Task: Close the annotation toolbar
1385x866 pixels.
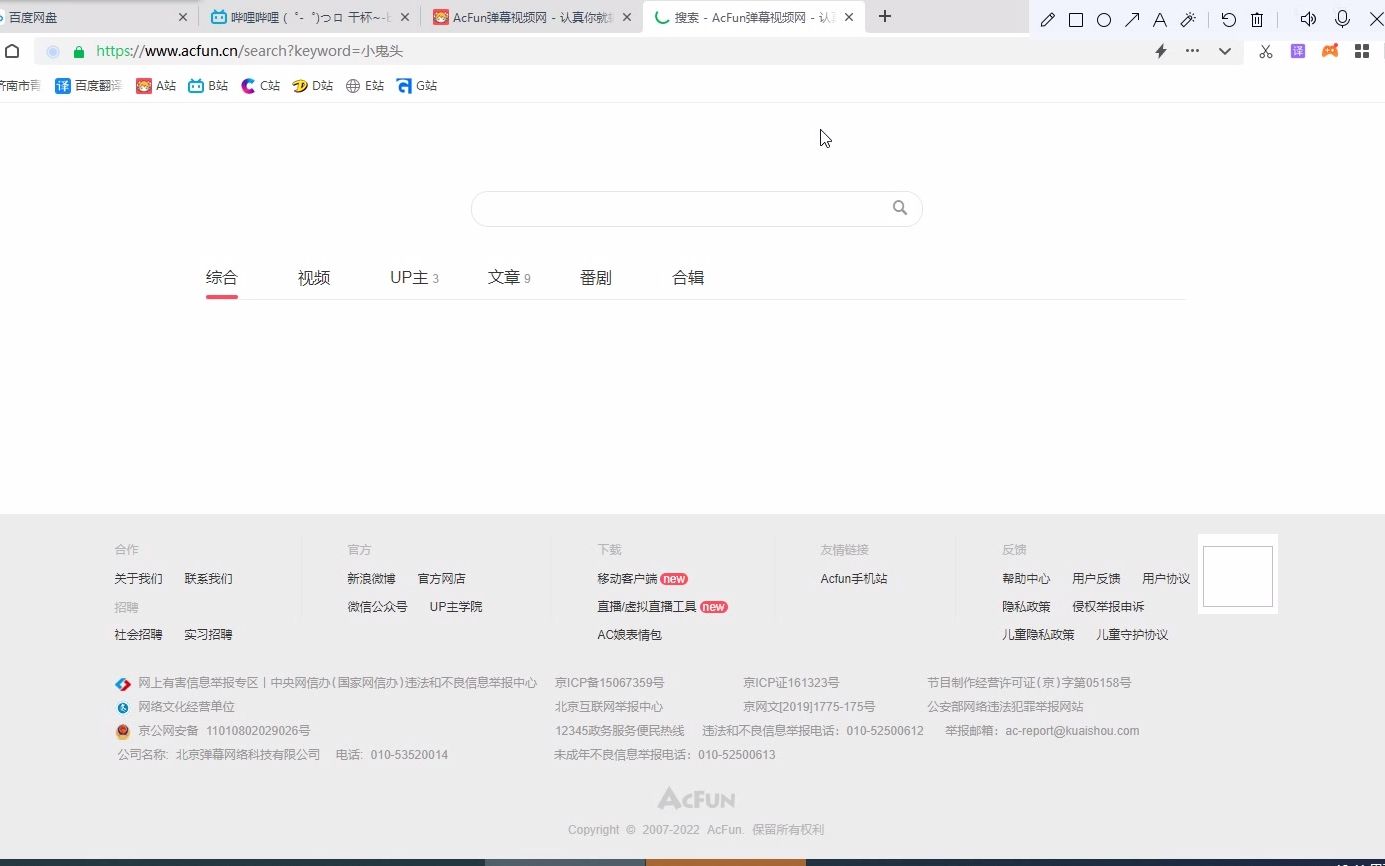Action: (x=1376, y=19)
